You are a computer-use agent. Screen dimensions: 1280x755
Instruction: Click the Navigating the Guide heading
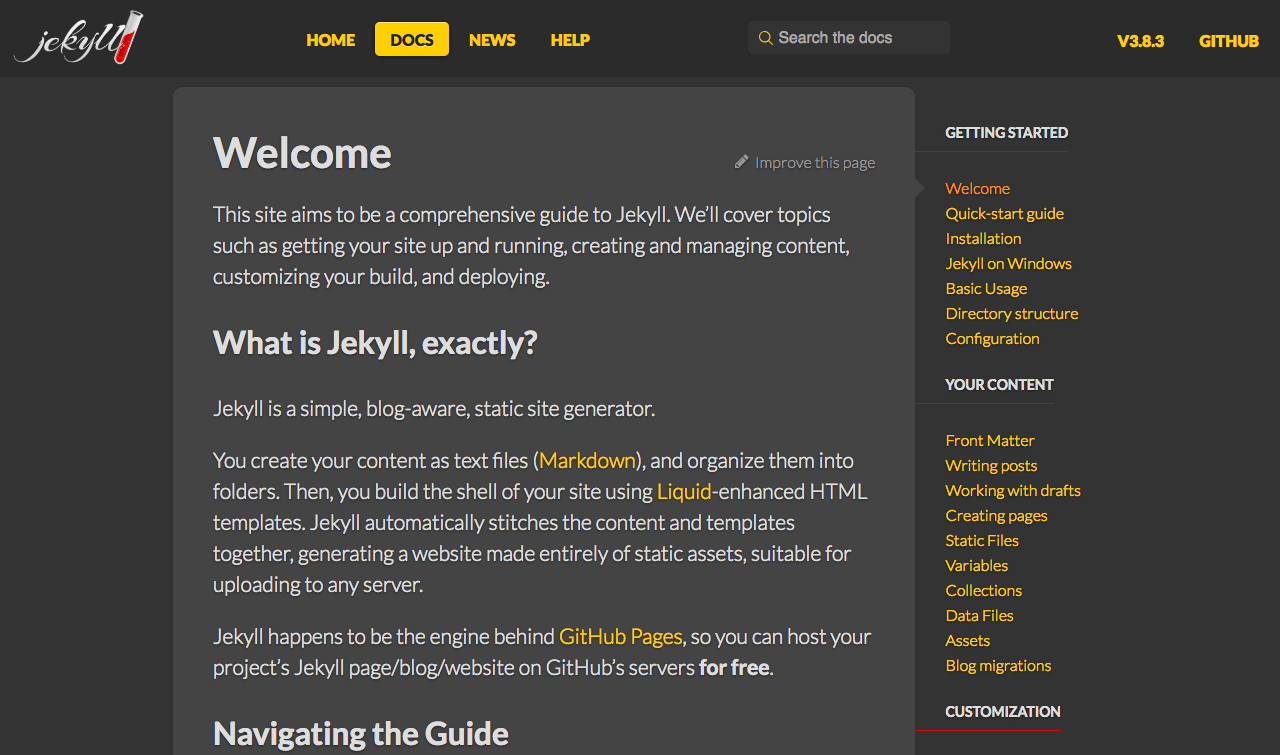361,734
